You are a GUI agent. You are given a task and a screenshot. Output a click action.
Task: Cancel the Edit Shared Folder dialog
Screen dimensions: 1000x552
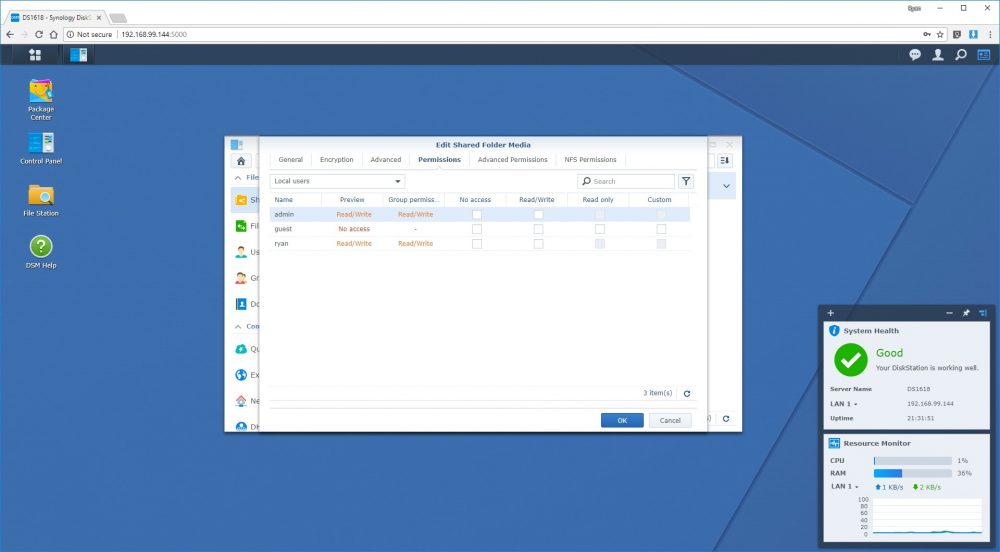pyautogui.click(x=670, y=420)
